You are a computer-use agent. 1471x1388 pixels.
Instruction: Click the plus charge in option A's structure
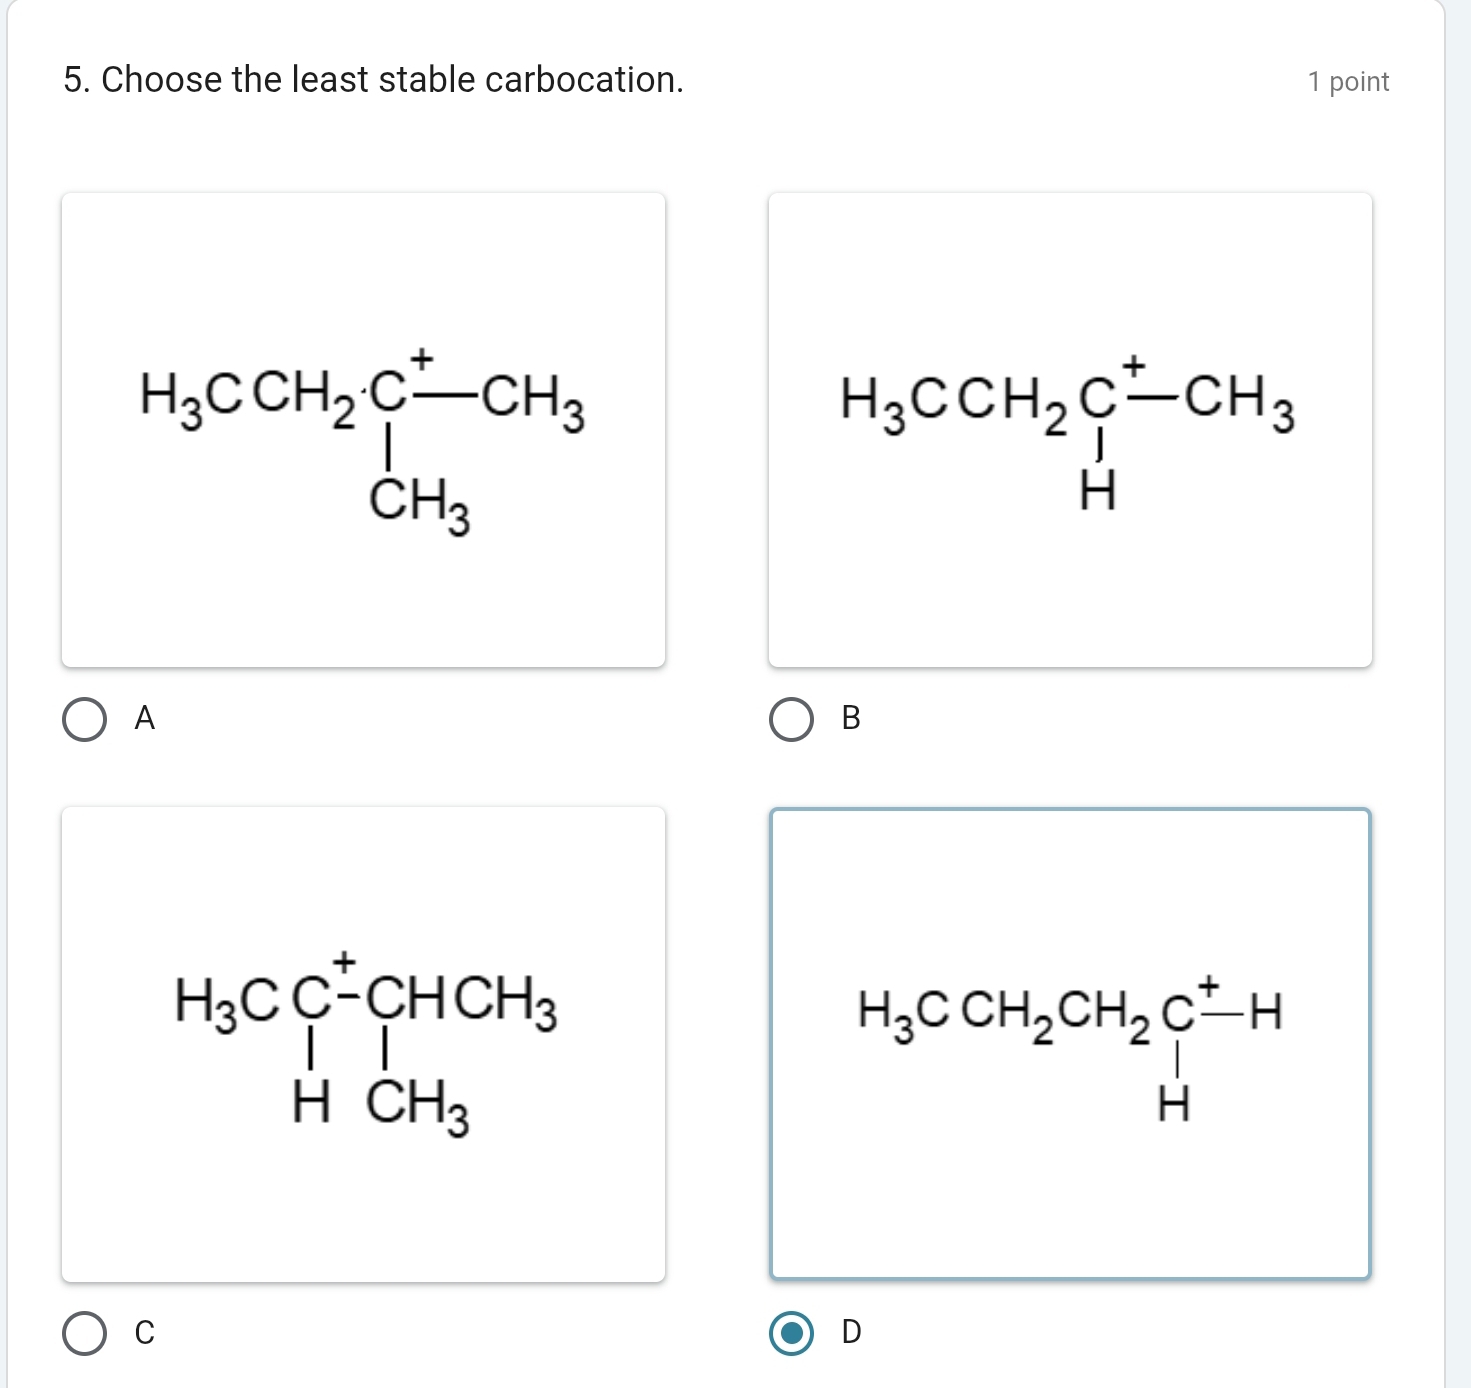tap(423, 358)
